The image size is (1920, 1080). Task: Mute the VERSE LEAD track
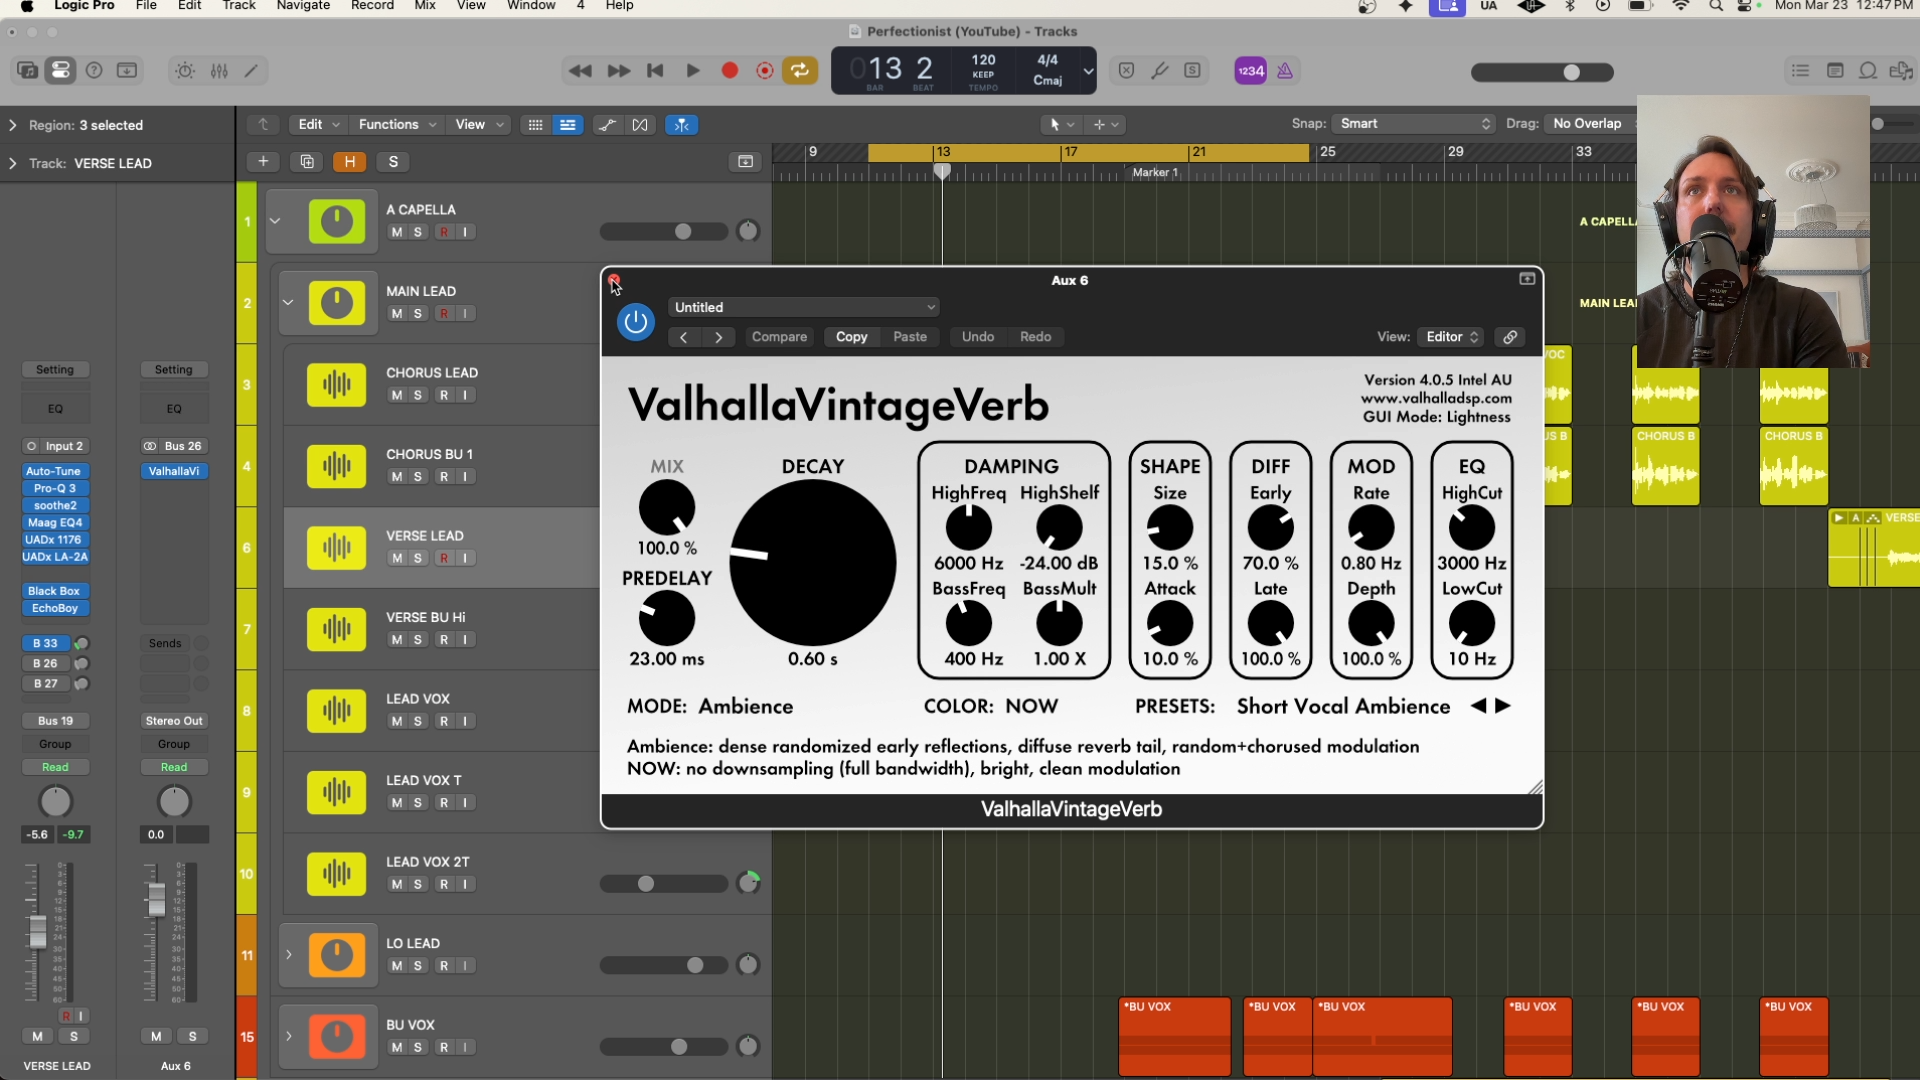397,558
